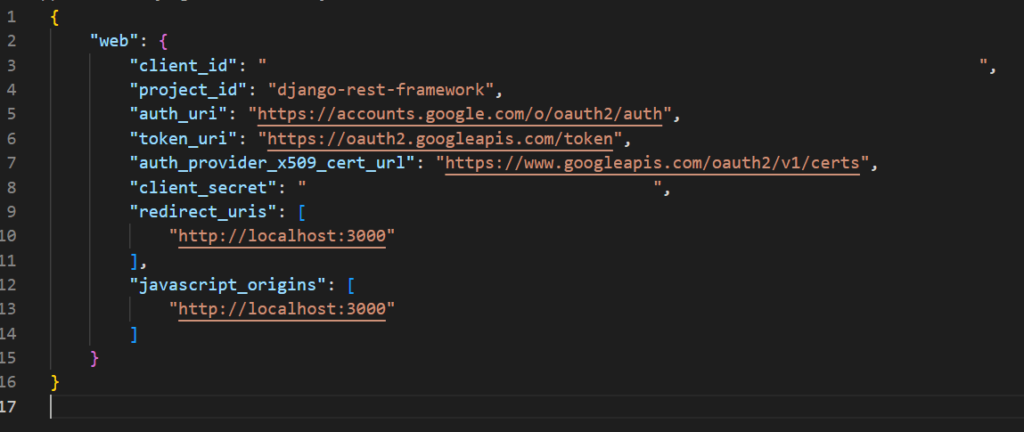Click the blue opening bracket after "redirect_uris"

pos(302,212)
